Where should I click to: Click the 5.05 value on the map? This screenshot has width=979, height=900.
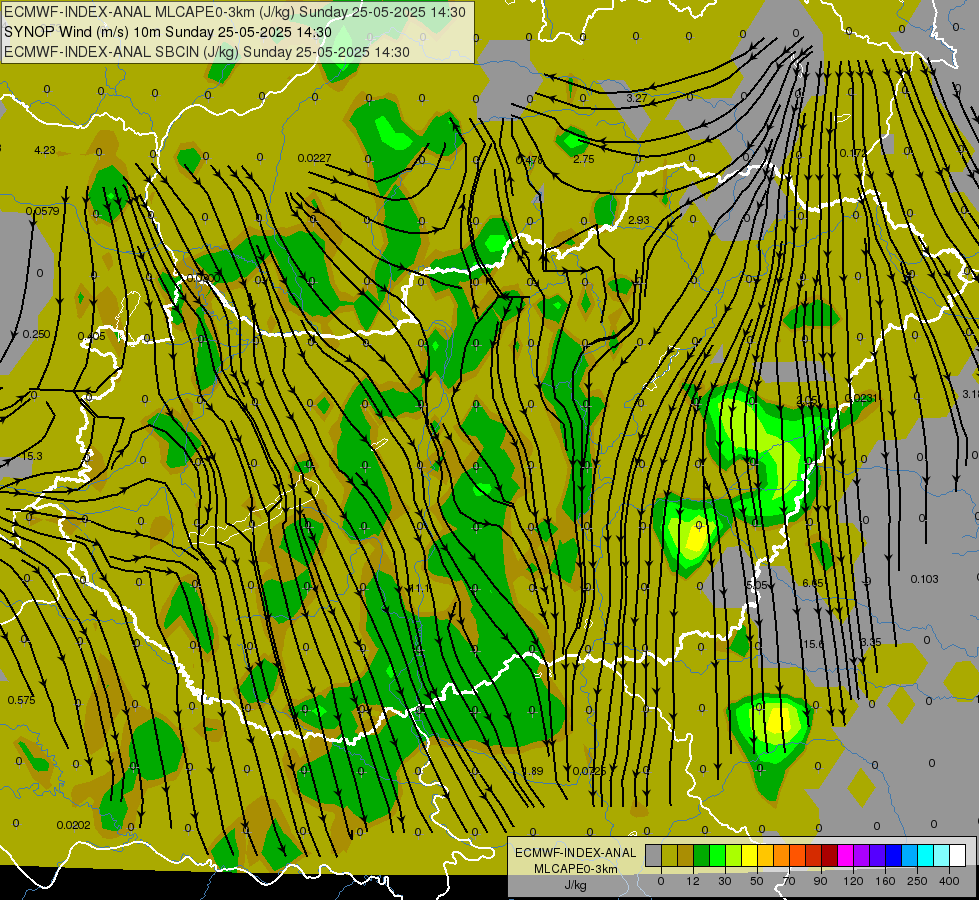click(x=757, y=585)
